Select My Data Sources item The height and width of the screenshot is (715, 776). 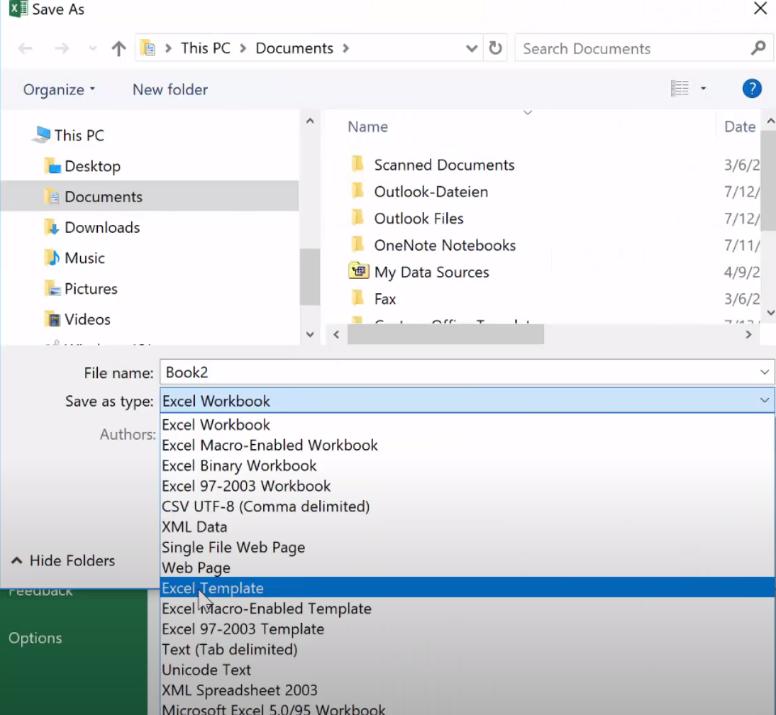431,272
